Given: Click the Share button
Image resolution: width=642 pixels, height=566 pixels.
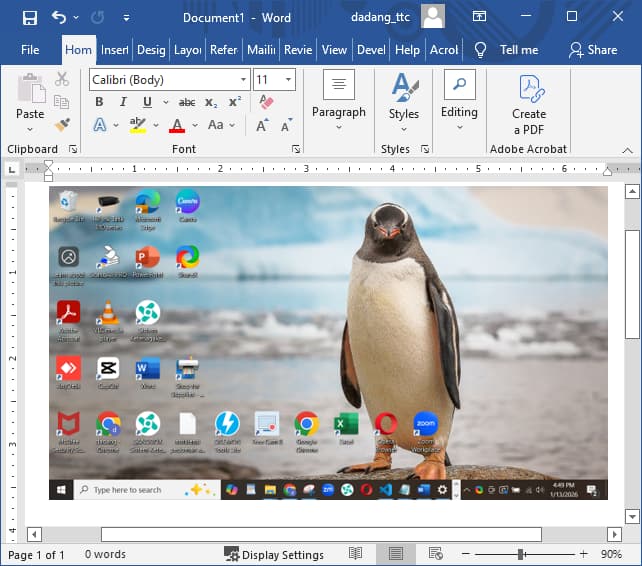Looking at the screenshot, I should tap(593, 49).
